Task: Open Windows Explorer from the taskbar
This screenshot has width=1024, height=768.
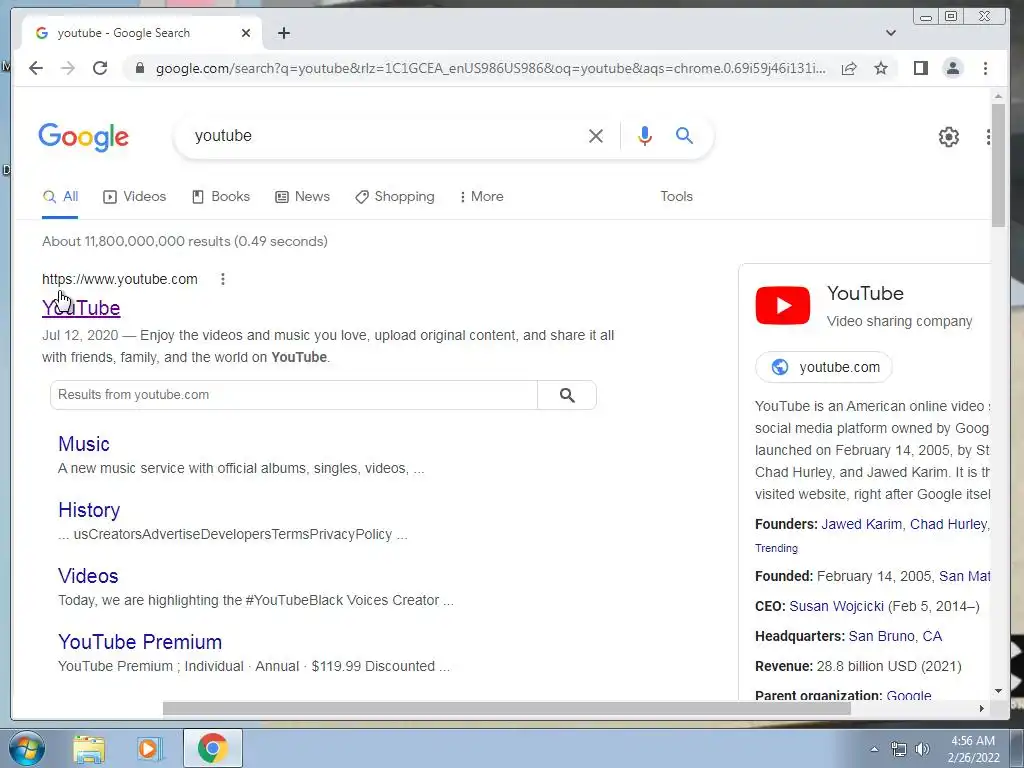Action: click(x=89, y=749)
